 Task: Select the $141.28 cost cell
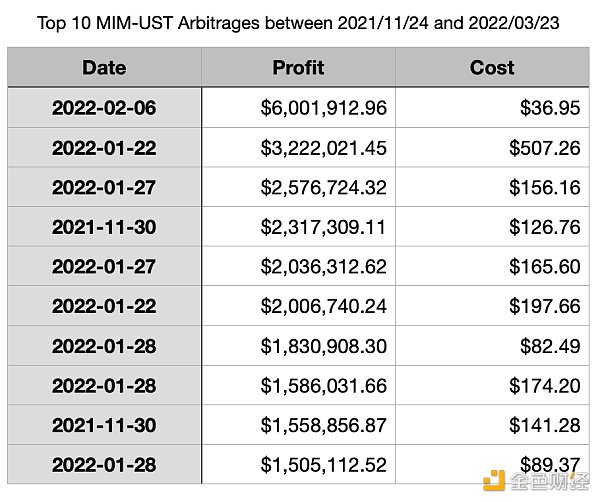492,425
